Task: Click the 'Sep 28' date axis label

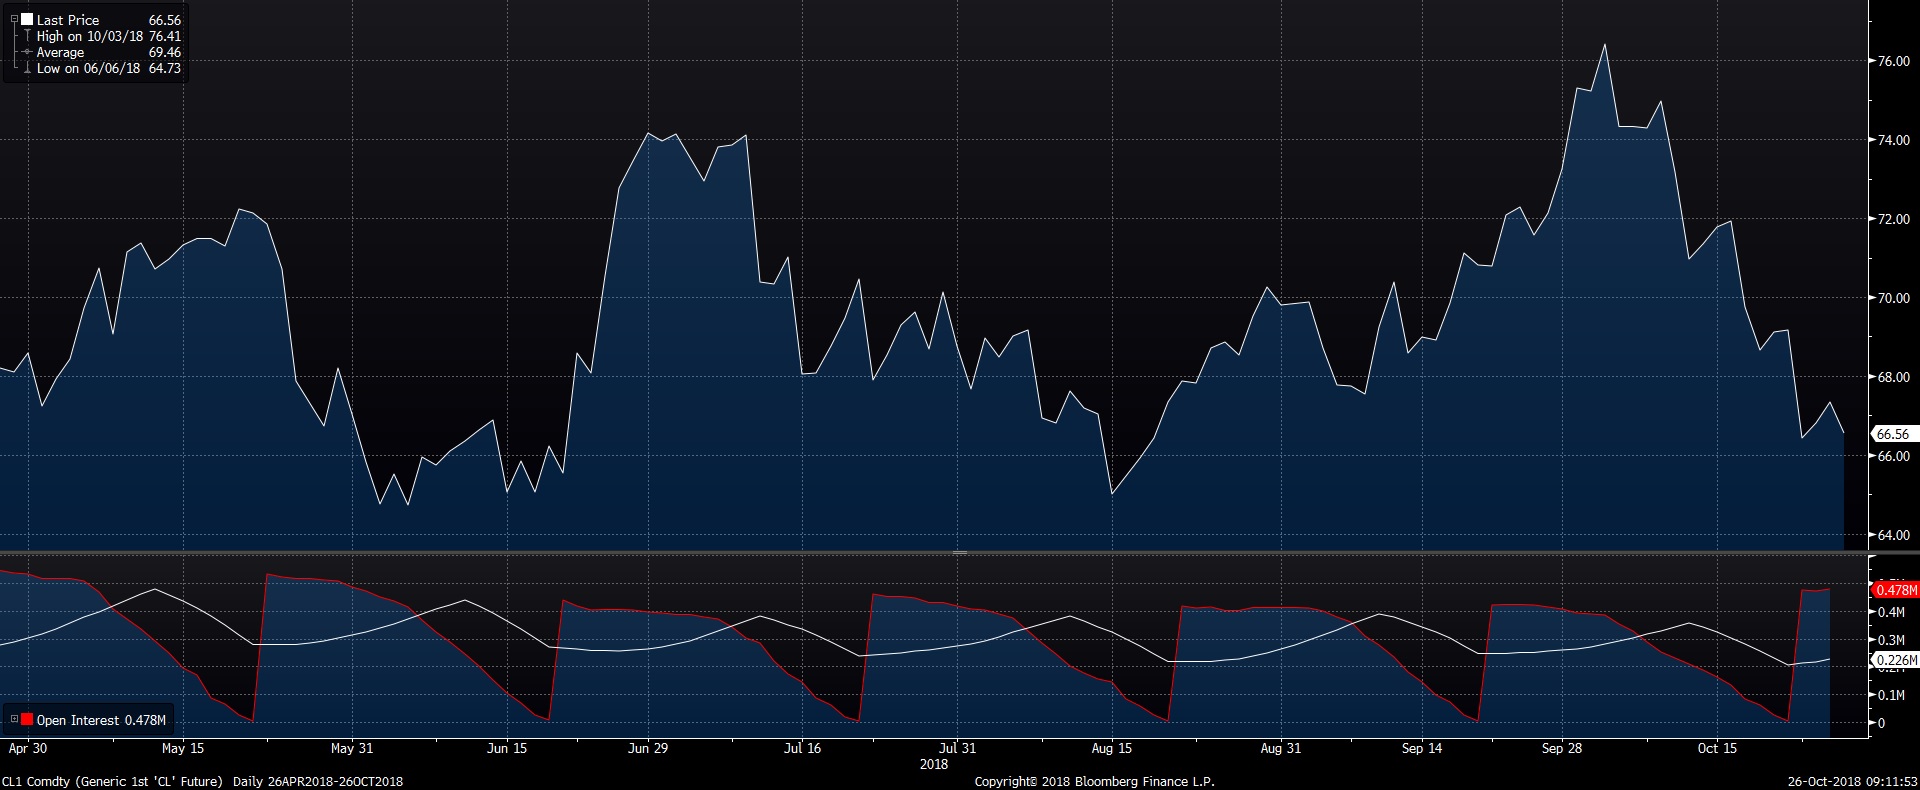Action: point(1562,748)
